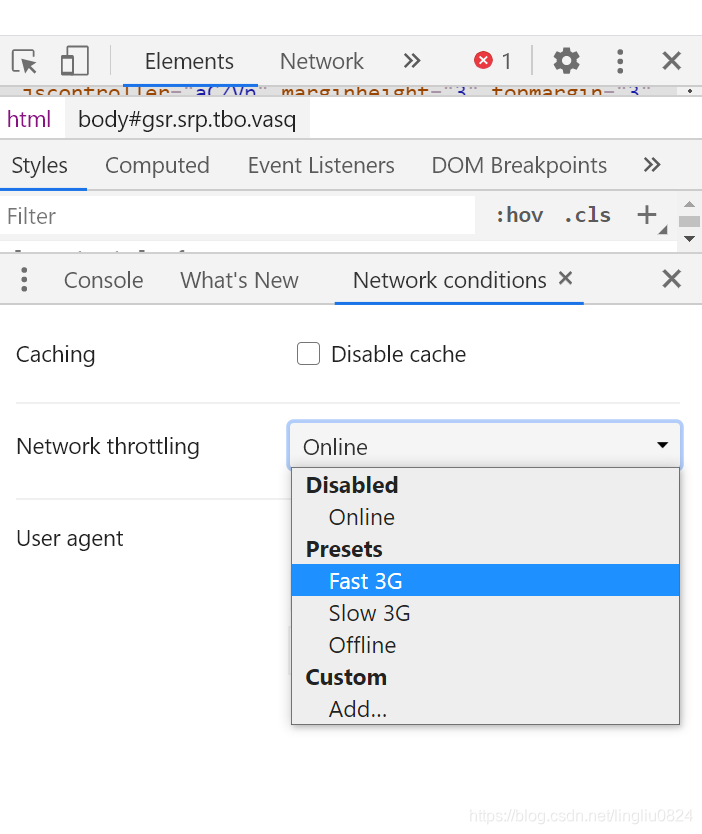Choose Add... custom throttling profile
Screen dimensions: 702x834
486,708
